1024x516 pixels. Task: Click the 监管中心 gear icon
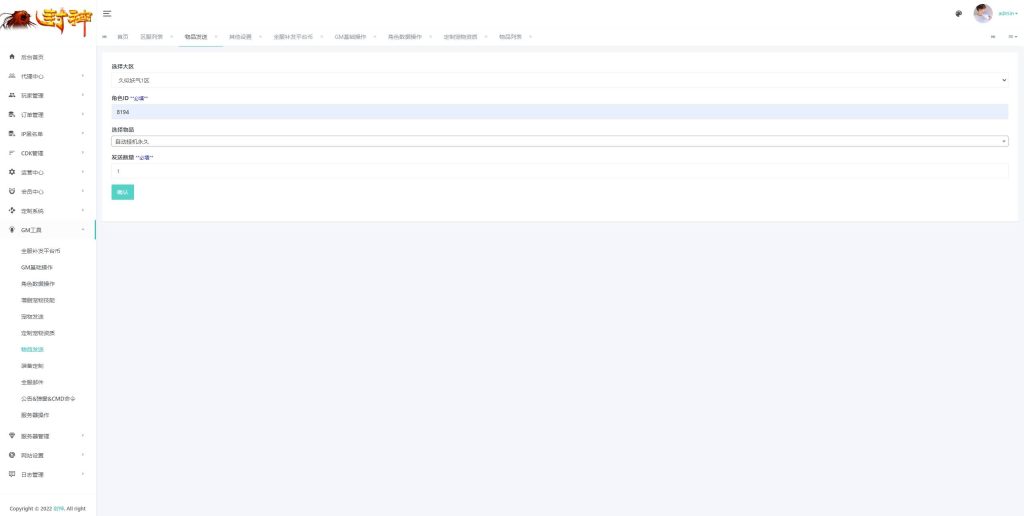click(x=11, y=172)
